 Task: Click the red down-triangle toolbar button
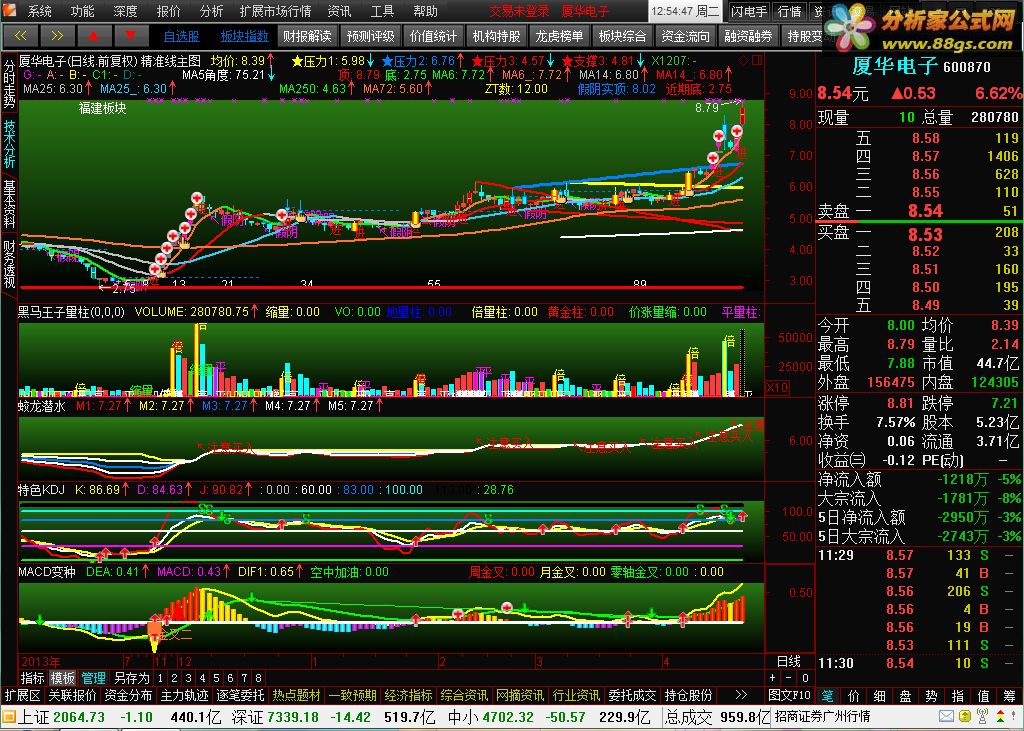point(131,35)
